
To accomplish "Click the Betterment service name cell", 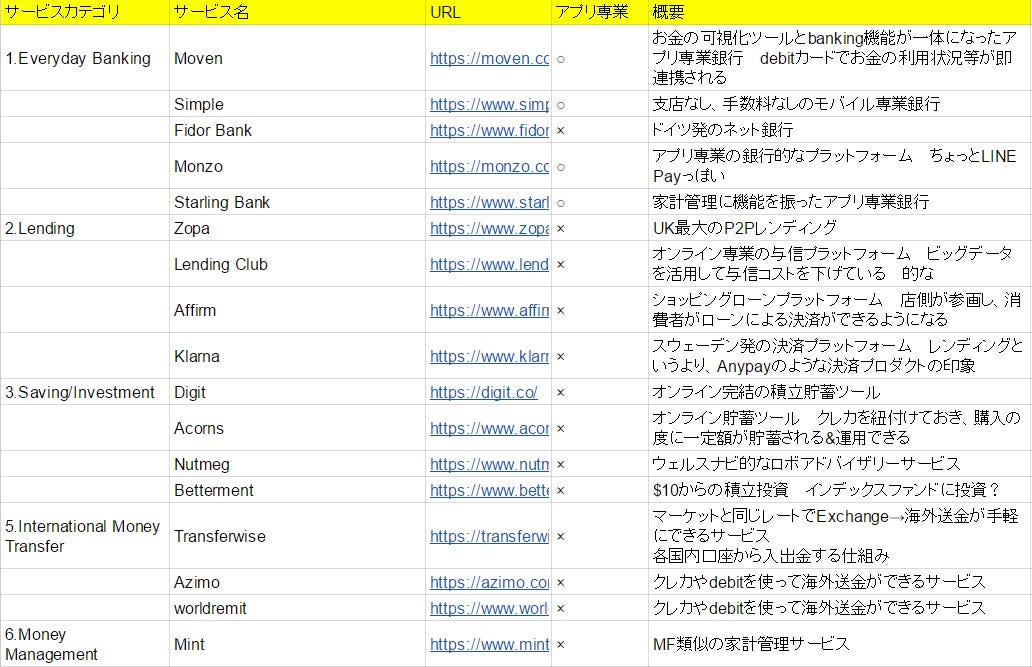I will point(297,490).
